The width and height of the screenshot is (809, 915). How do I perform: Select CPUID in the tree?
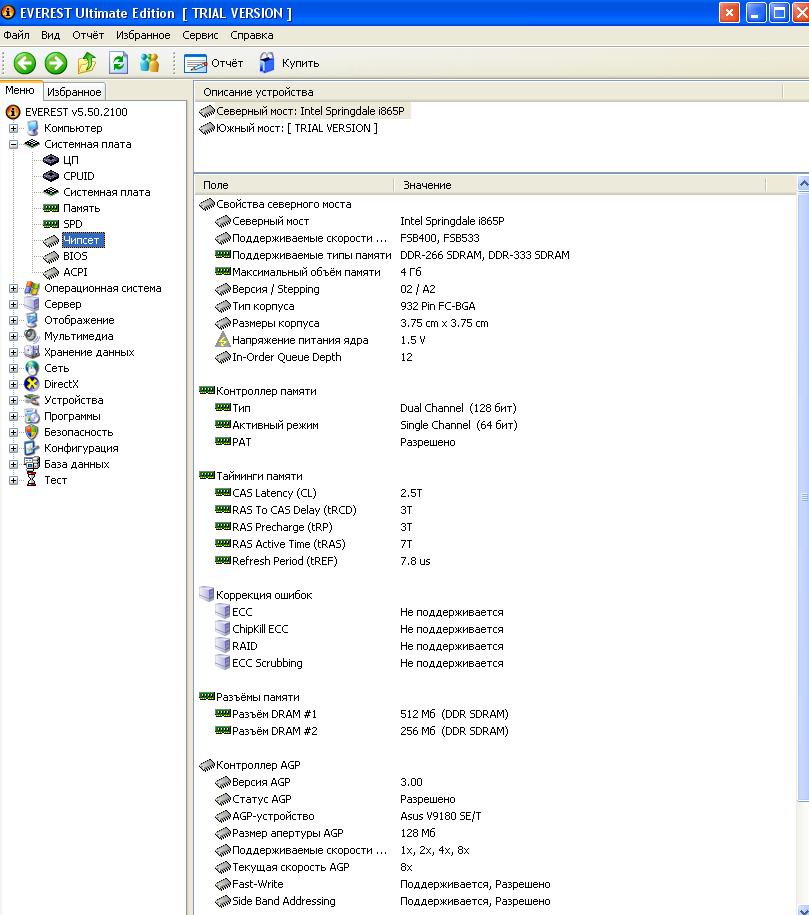pyautogui.click(x=79, y=176)
